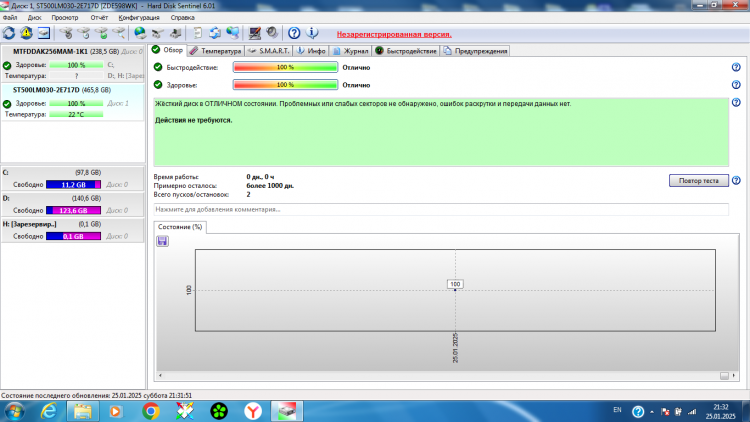The height and width of the screenshot is (422, 750).
Task: Click the EN language indicator in tray
Action: point(618,410)
